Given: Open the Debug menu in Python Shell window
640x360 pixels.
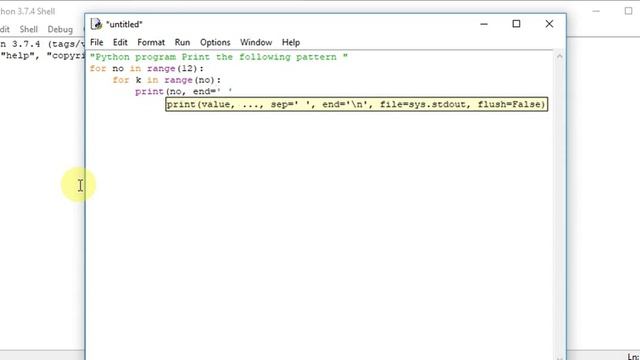Looking at the screenshot, I should click(60, 29).
